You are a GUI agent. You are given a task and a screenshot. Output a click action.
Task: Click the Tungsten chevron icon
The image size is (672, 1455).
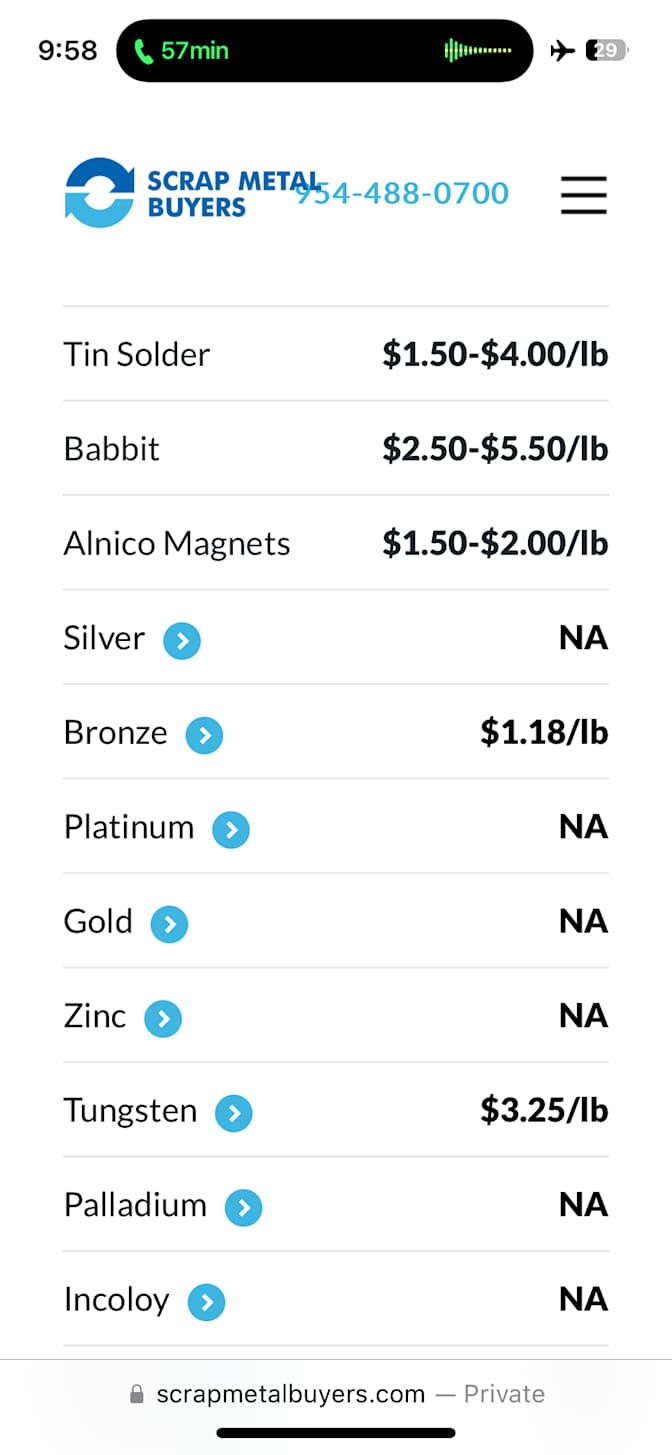point(234,1113)
